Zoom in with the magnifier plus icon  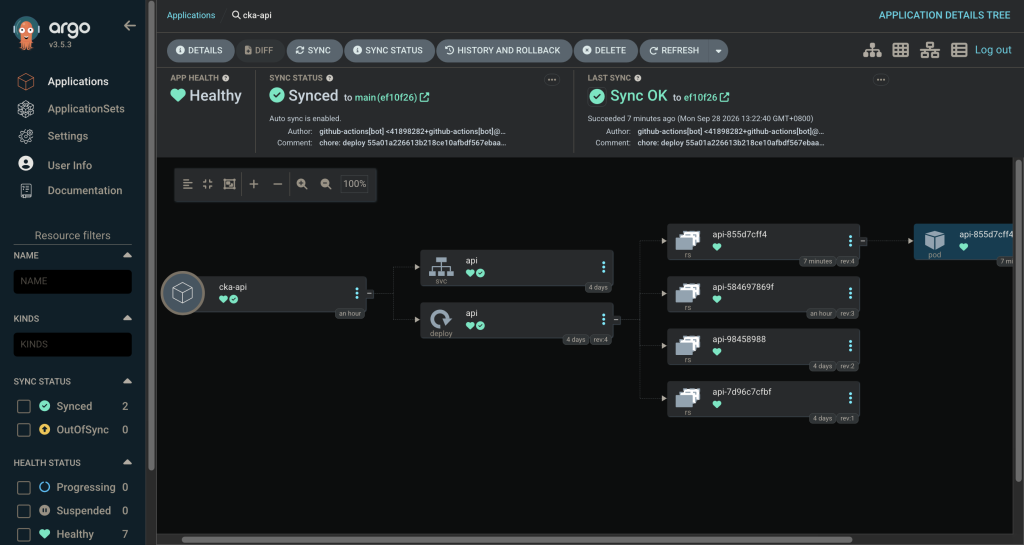pyautogui.click(x=302, y=184)
